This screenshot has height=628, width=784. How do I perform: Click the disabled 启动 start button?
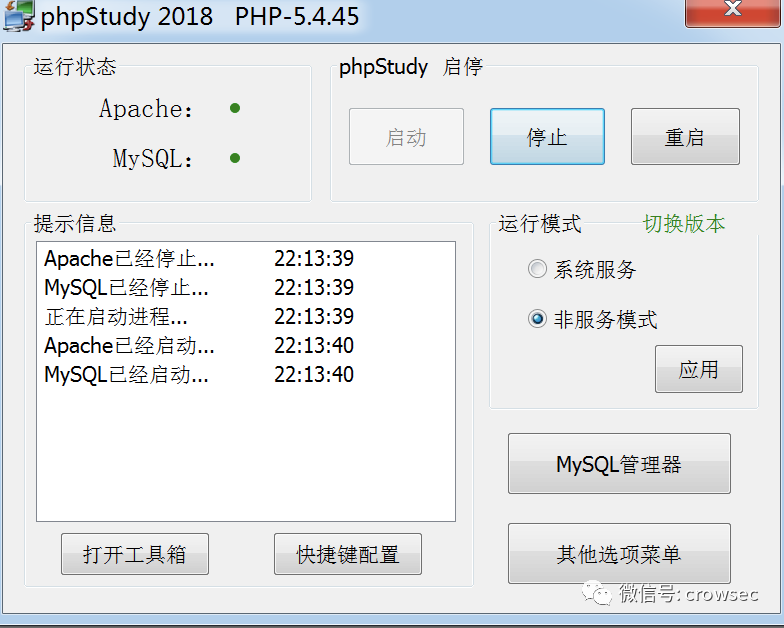tap(406, 136)
